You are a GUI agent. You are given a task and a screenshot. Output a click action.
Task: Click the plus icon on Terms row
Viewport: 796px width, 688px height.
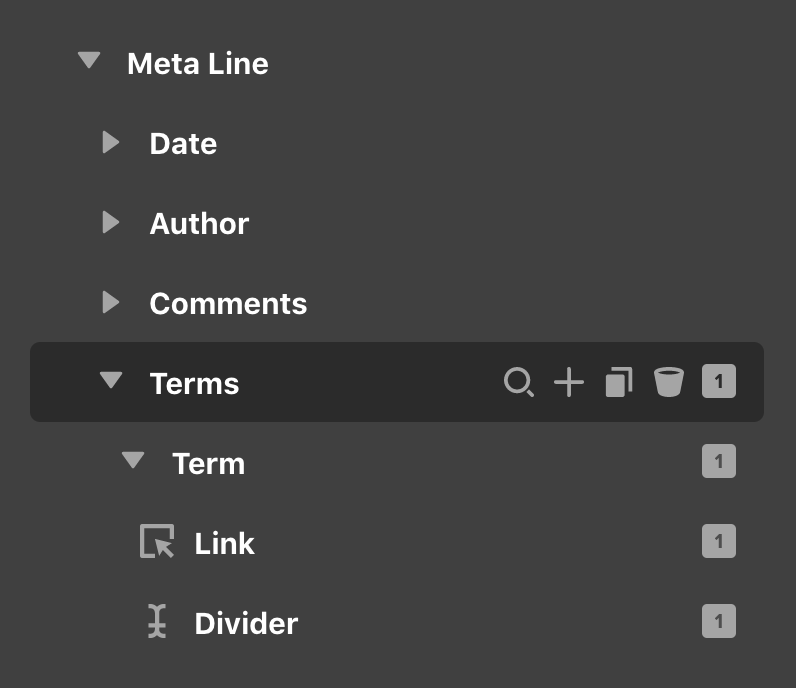[569, 382]
